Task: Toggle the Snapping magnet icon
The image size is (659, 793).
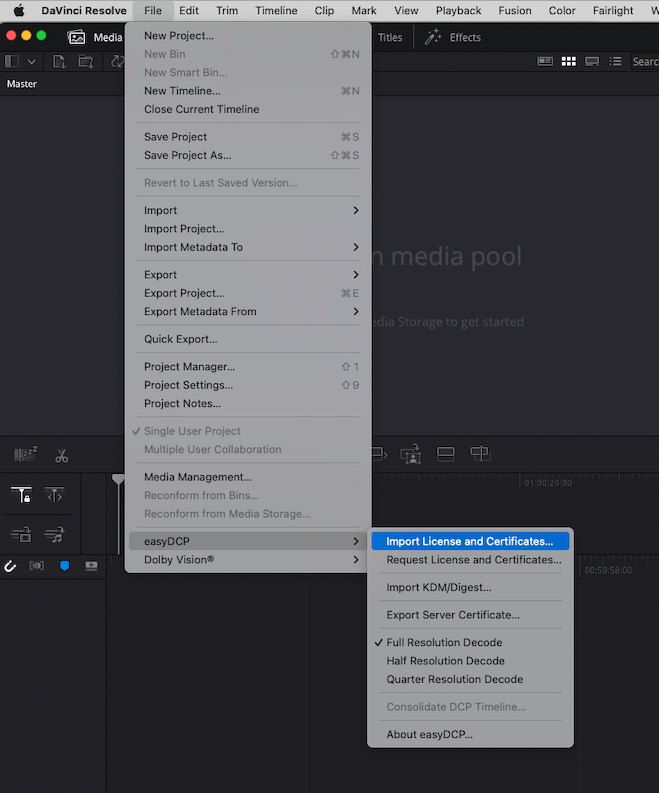Action: point(10,566)
